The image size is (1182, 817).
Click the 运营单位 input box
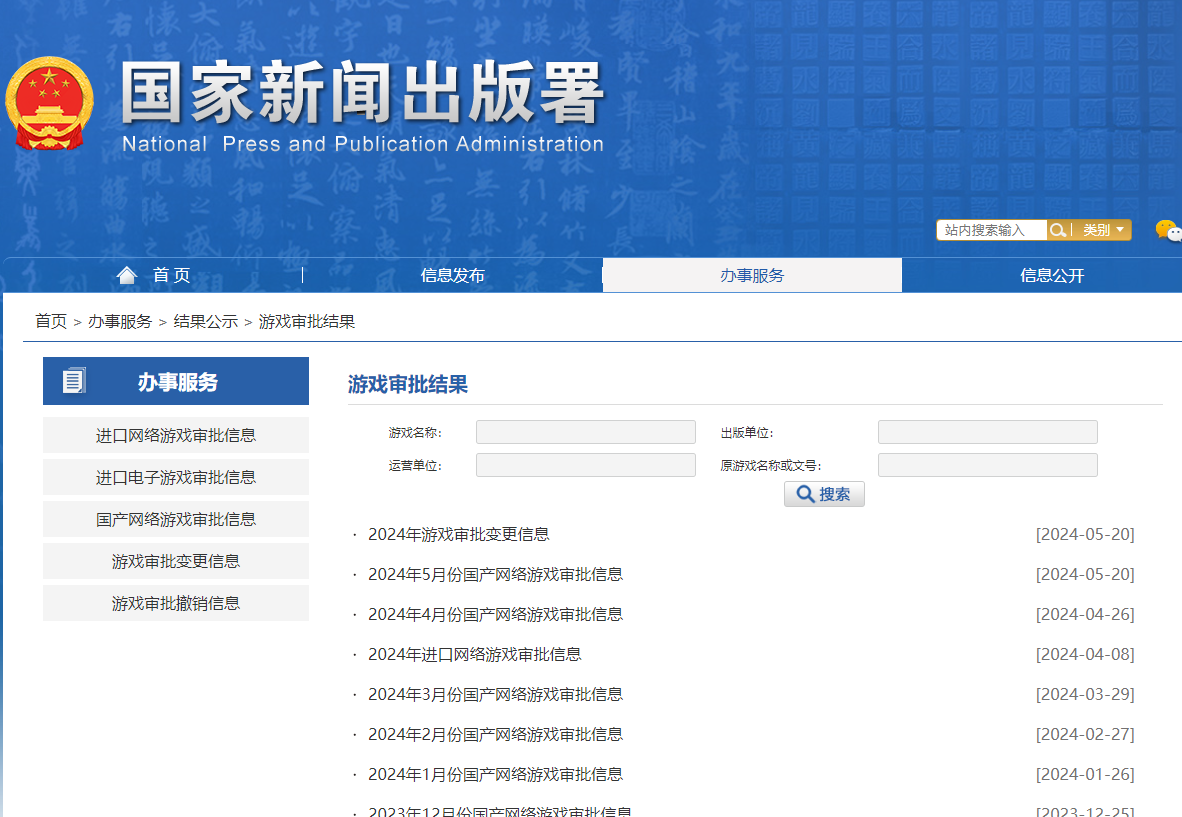tap(585, 465)
